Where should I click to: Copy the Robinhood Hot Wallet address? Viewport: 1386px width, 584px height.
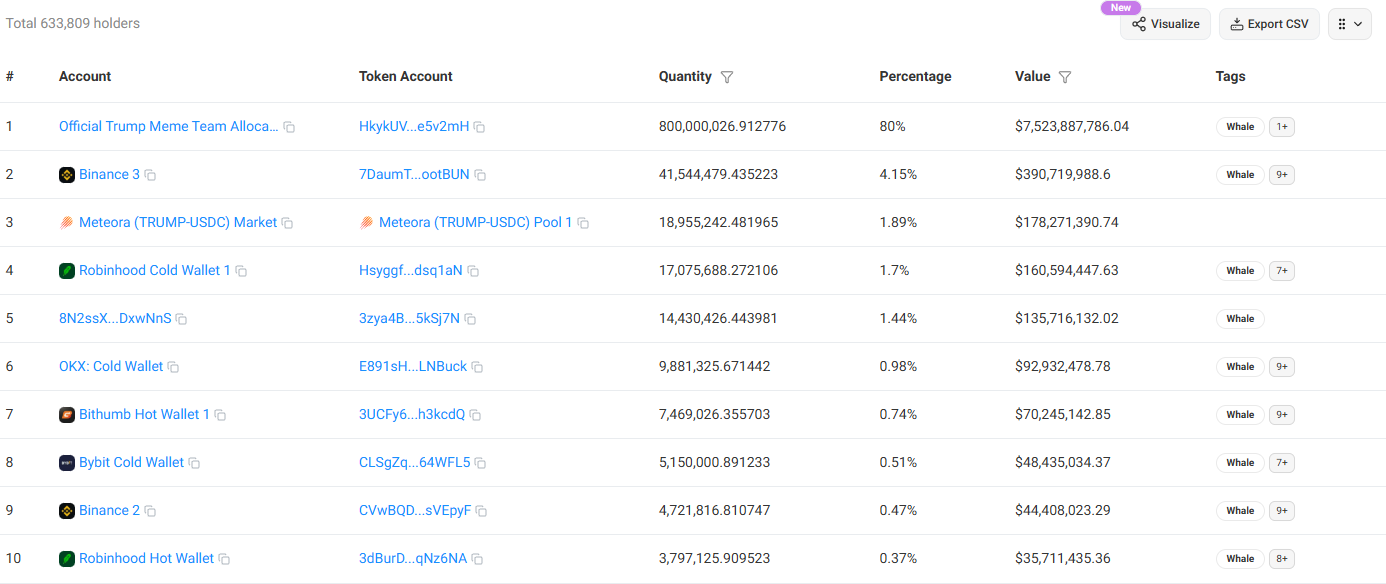[x=224, y=559]
